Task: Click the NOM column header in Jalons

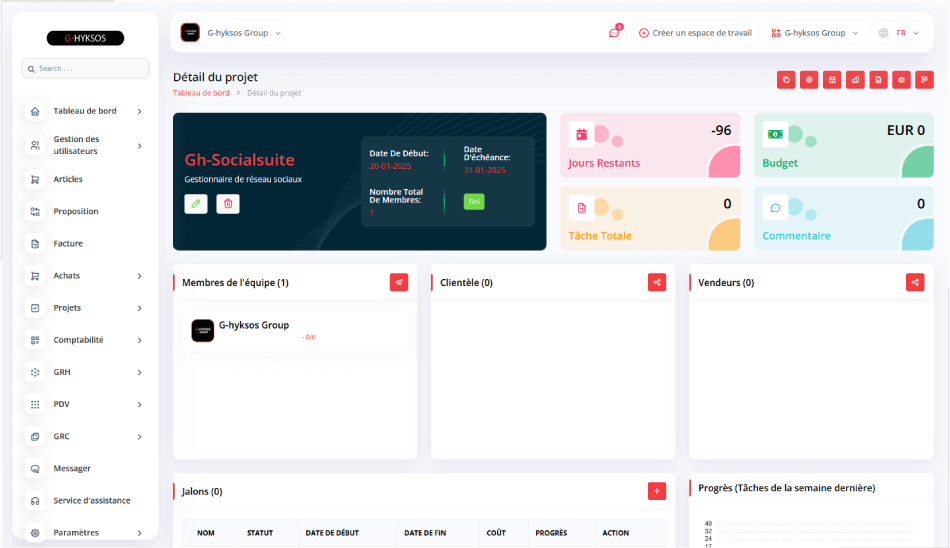Action: point(206,533)
